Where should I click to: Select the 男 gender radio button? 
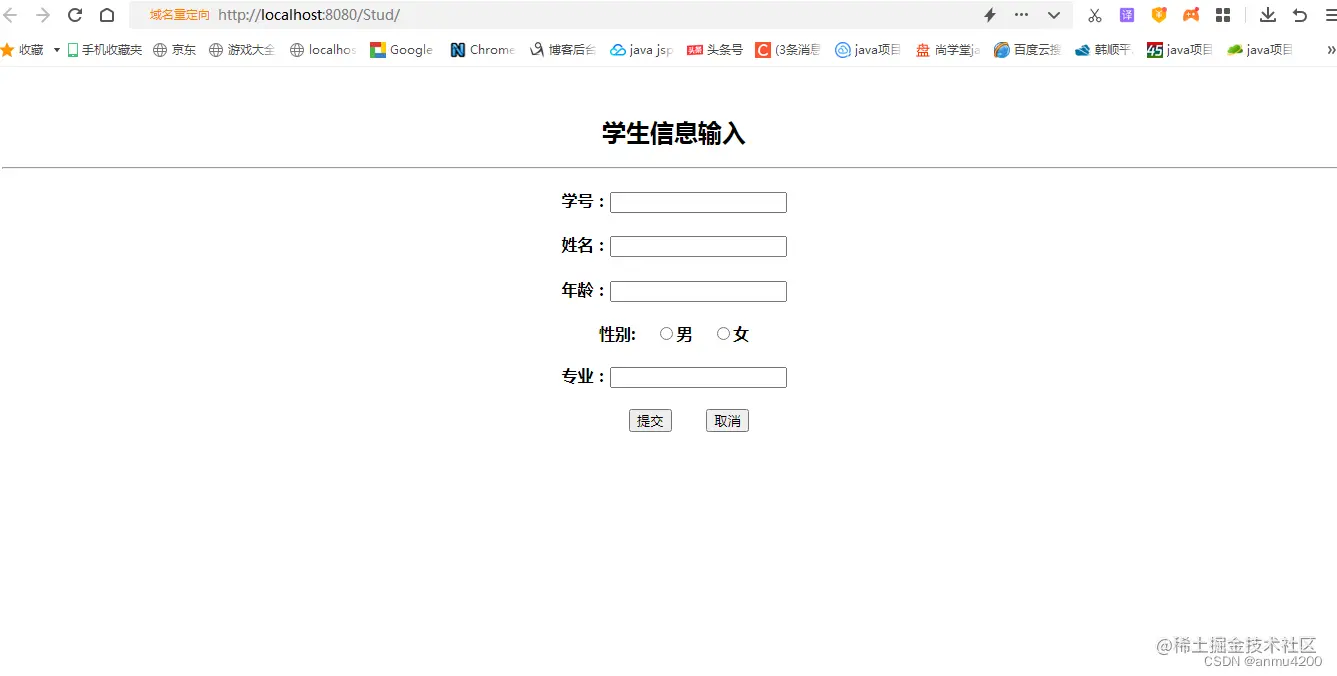pos(666,333)
